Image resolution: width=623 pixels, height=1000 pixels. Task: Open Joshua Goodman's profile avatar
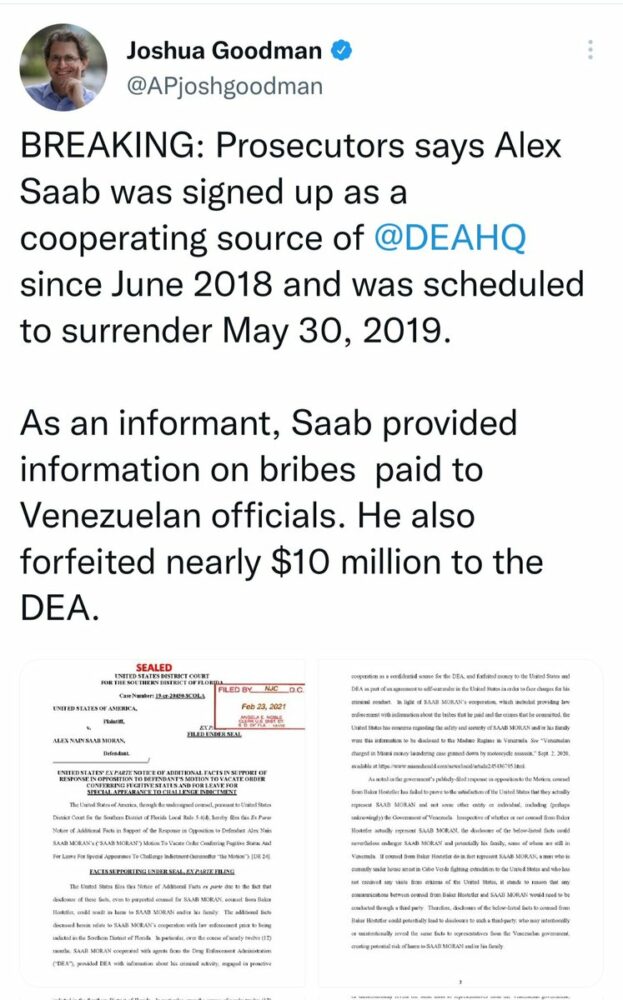(63, 67)
